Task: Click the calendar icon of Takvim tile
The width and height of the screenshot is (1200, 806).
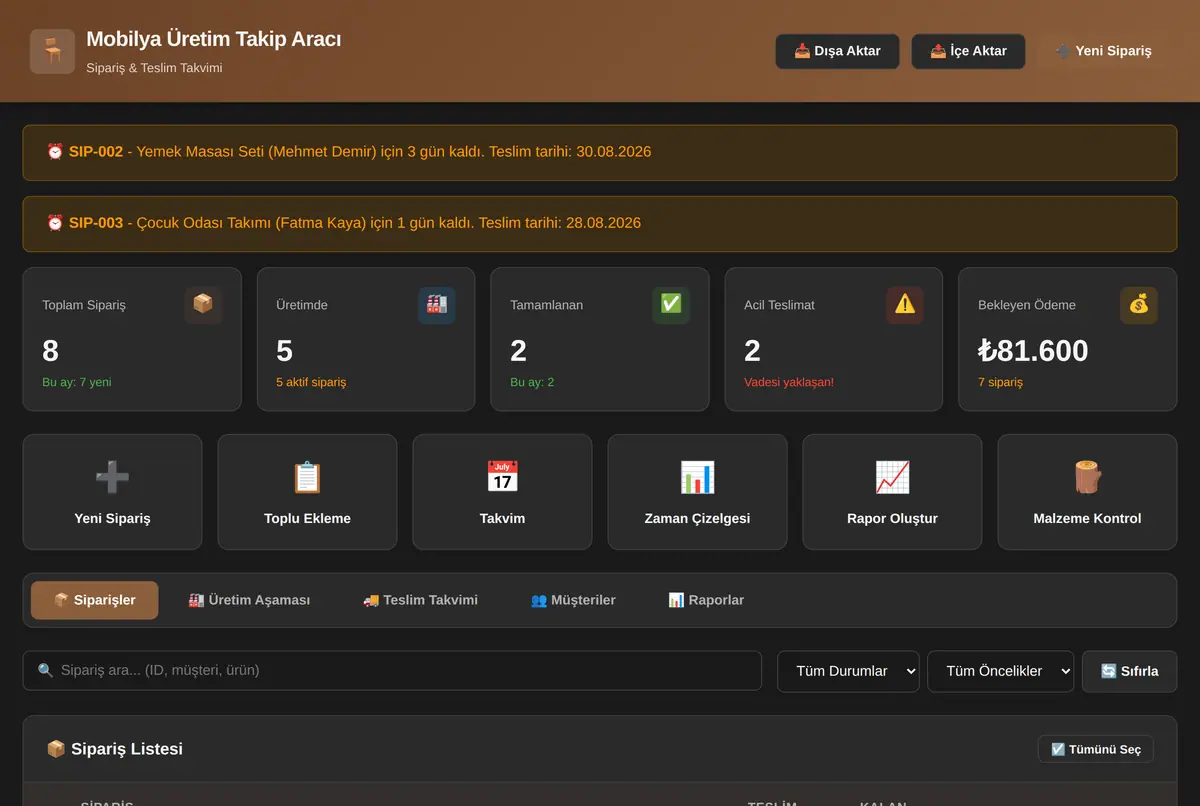Action: 502,477
